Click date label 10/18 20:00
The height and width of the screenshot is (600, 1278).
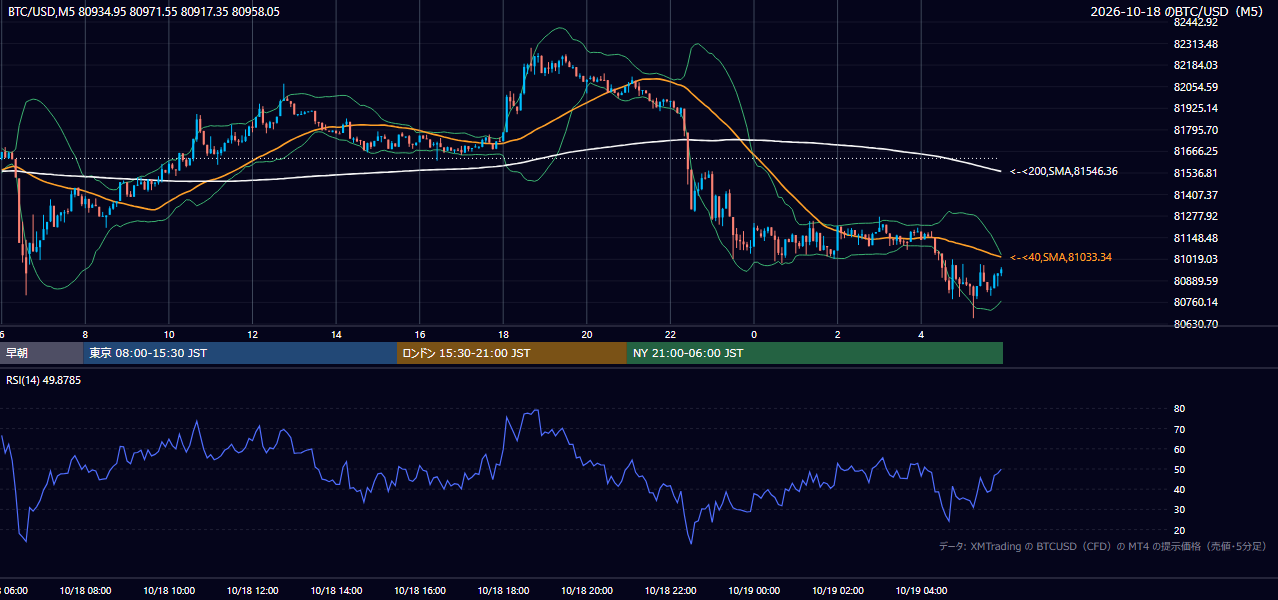[586, 591]
